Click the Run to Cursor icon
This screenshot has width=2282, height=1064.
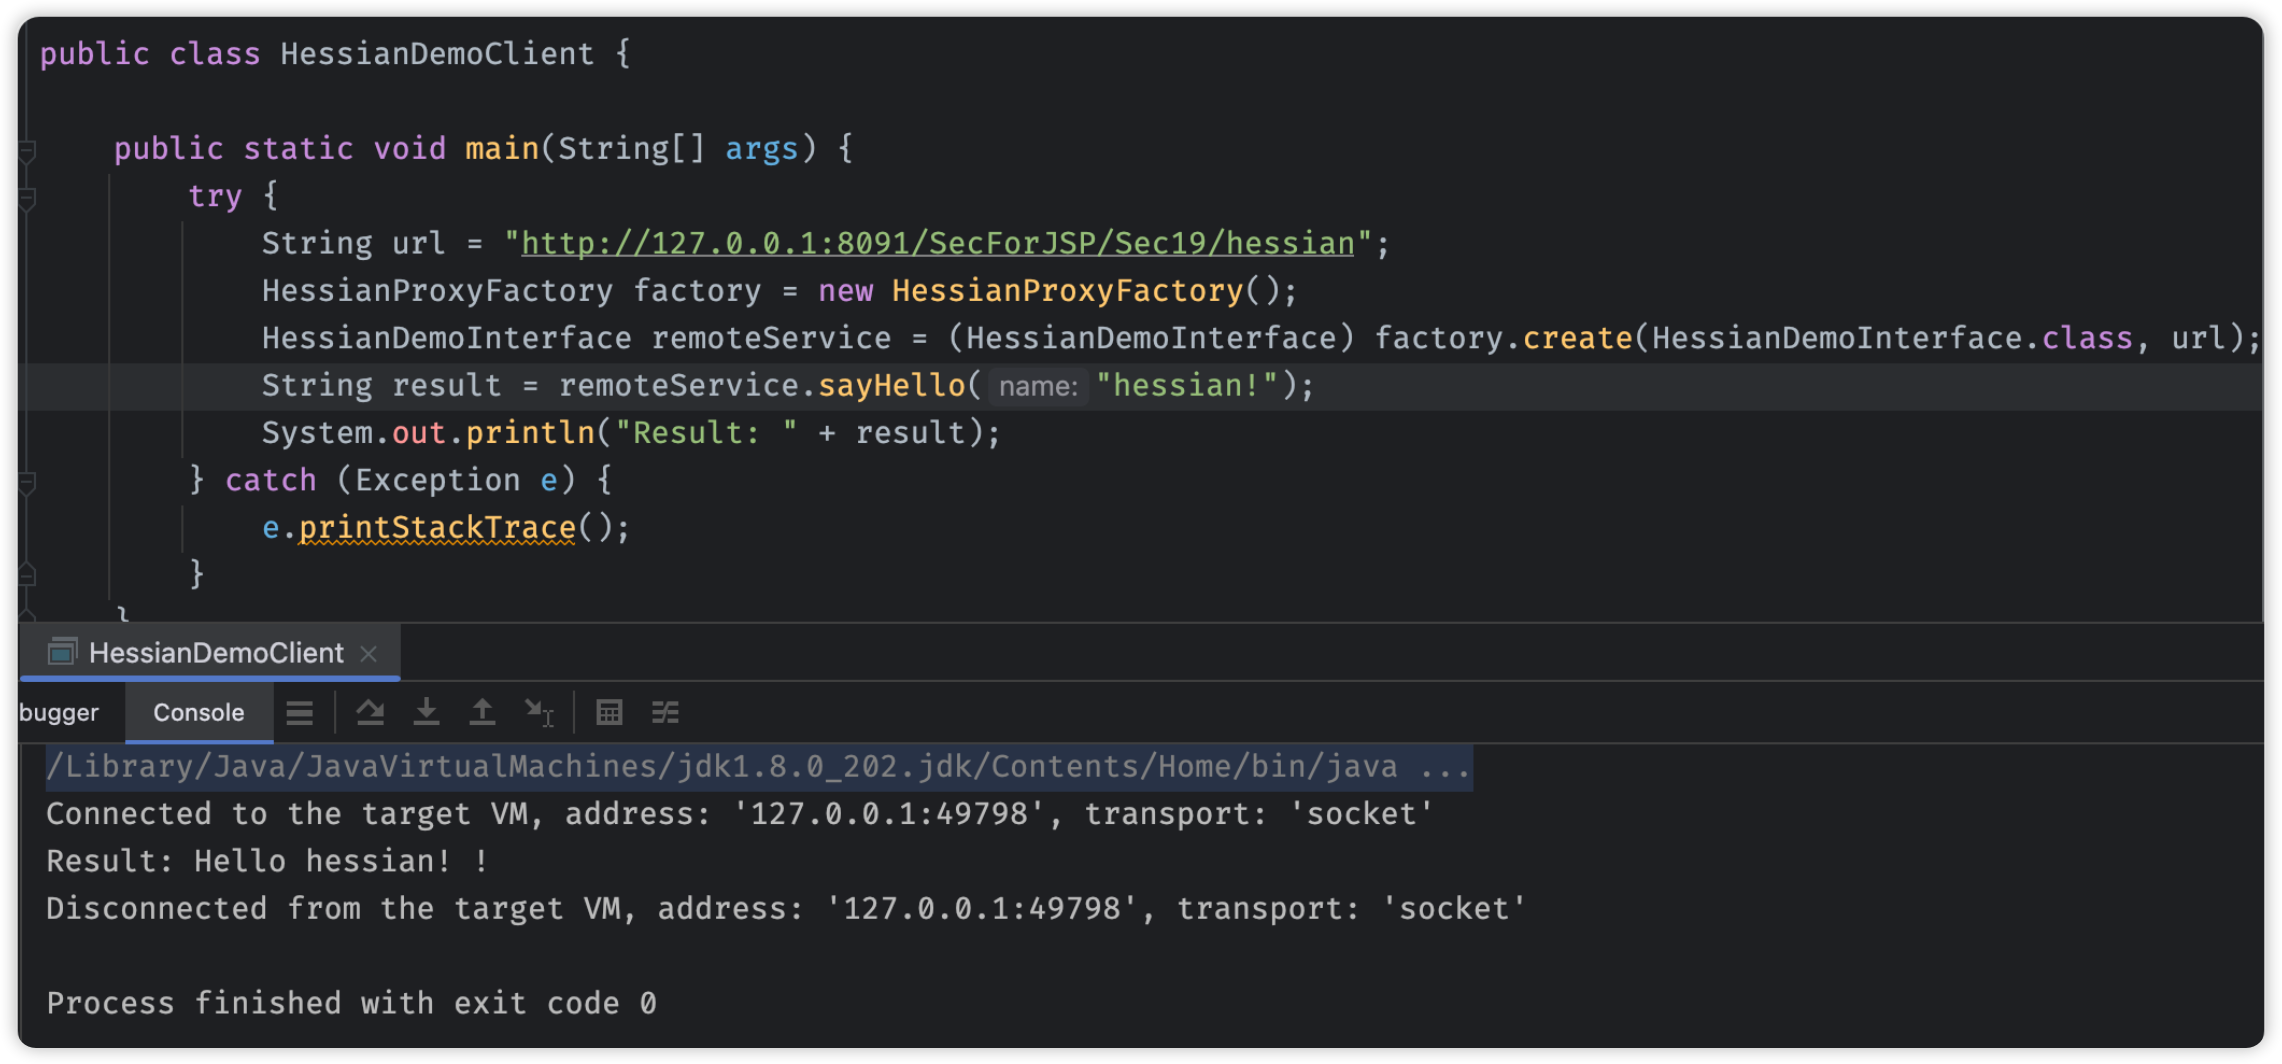[x=539, y=713]
